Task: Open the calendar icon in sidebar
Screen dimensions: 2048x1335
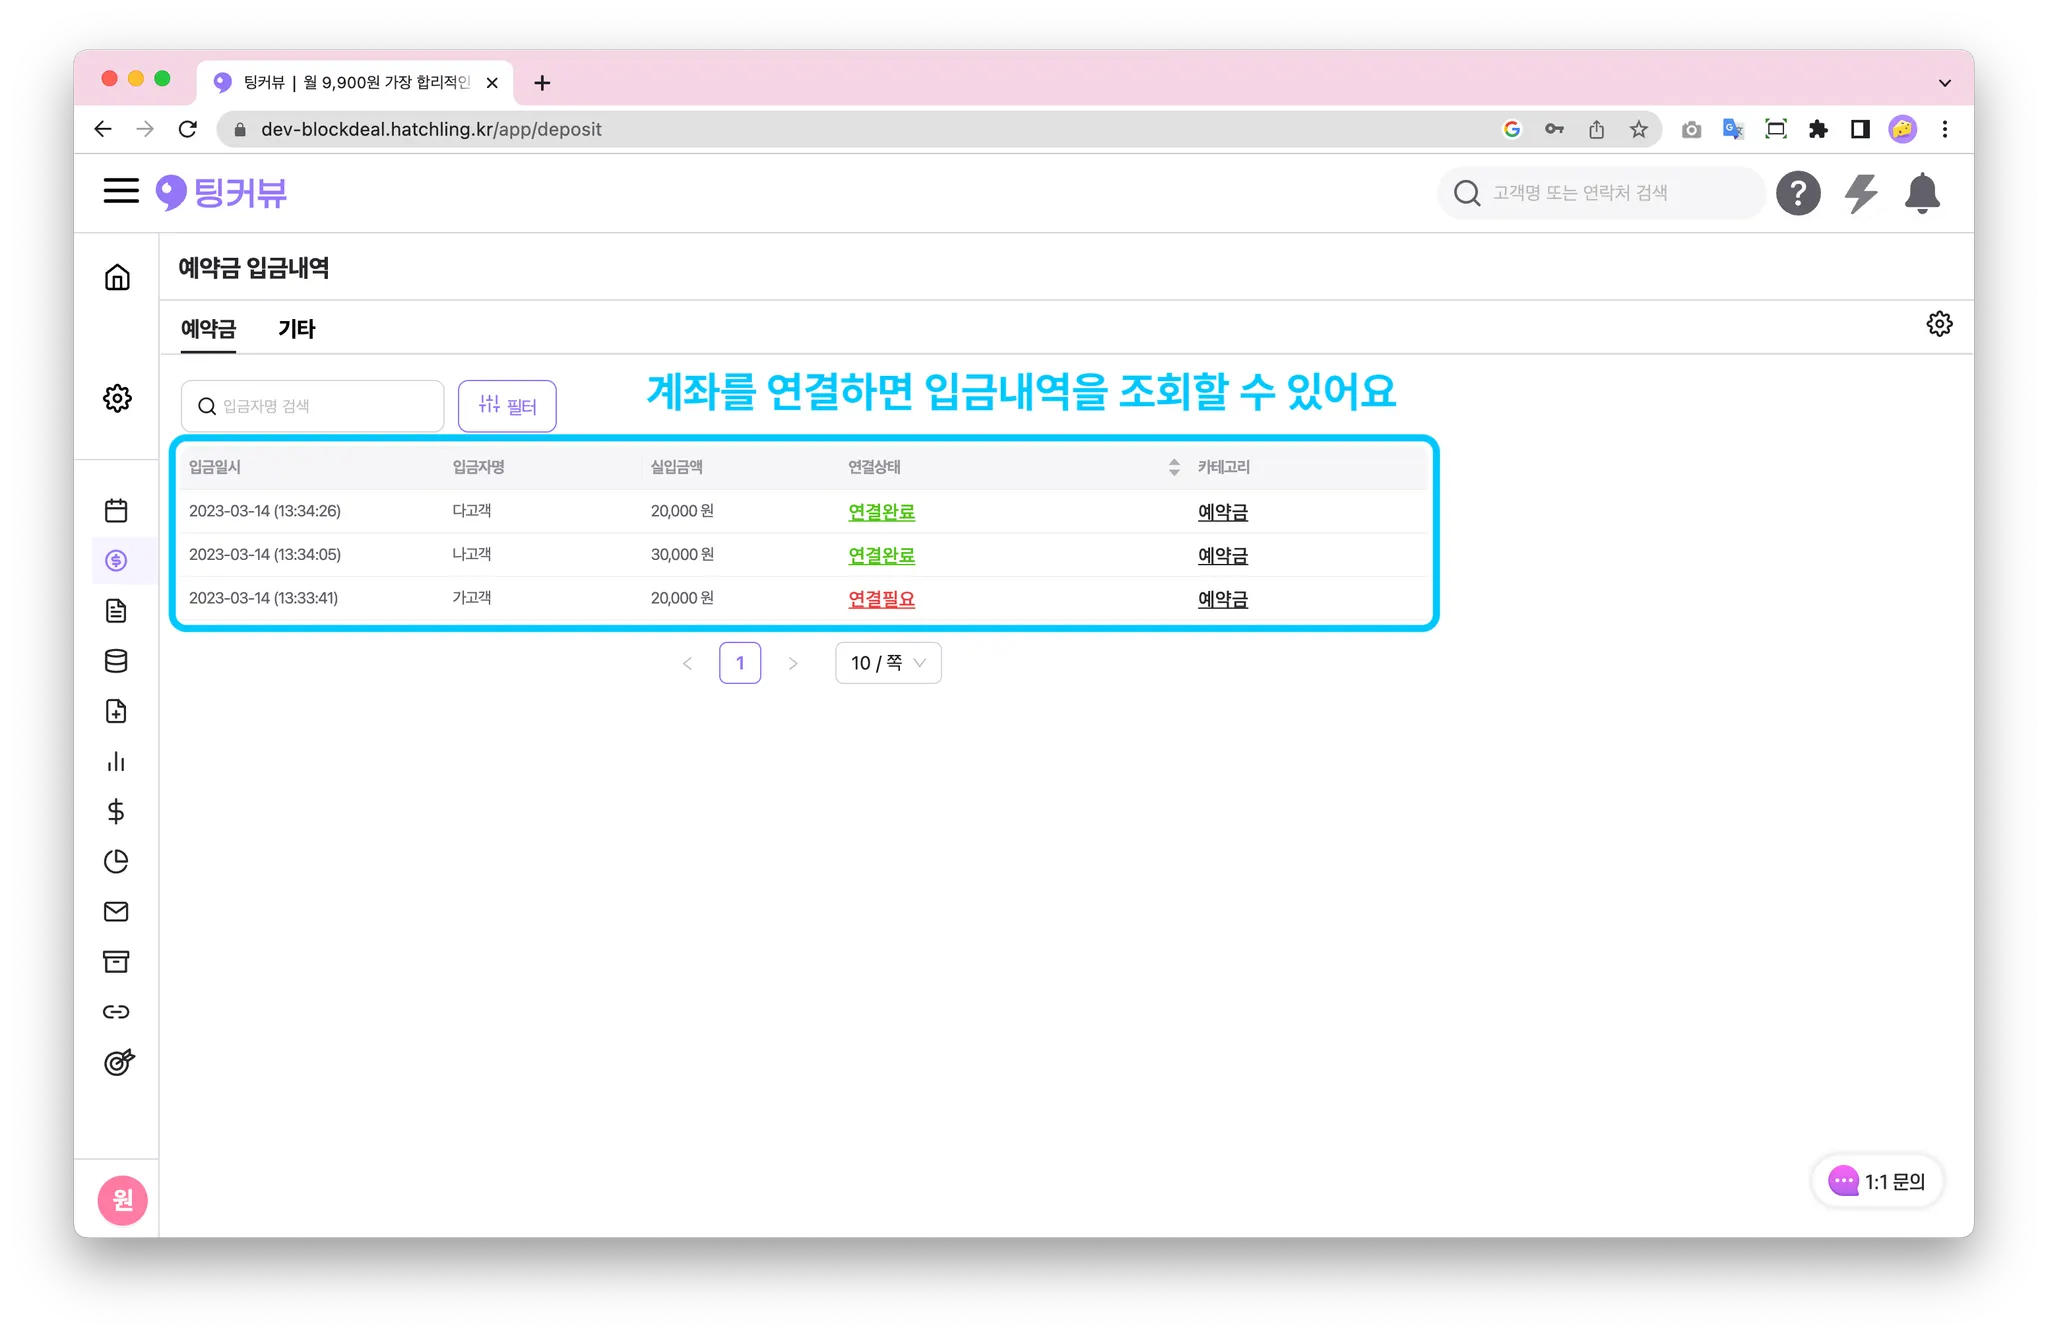Action: (x=116, y=511)
